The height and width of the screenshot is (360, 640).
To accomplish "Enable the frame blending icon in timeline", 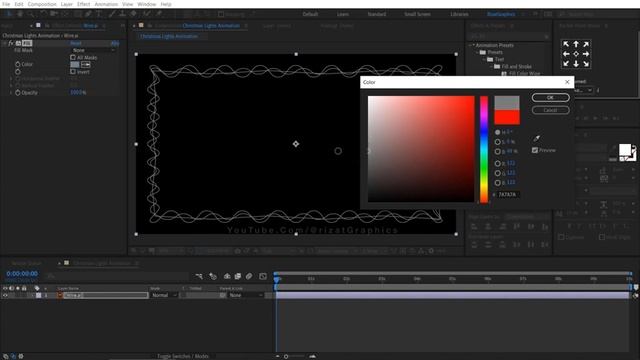I will tap(238, 276).
